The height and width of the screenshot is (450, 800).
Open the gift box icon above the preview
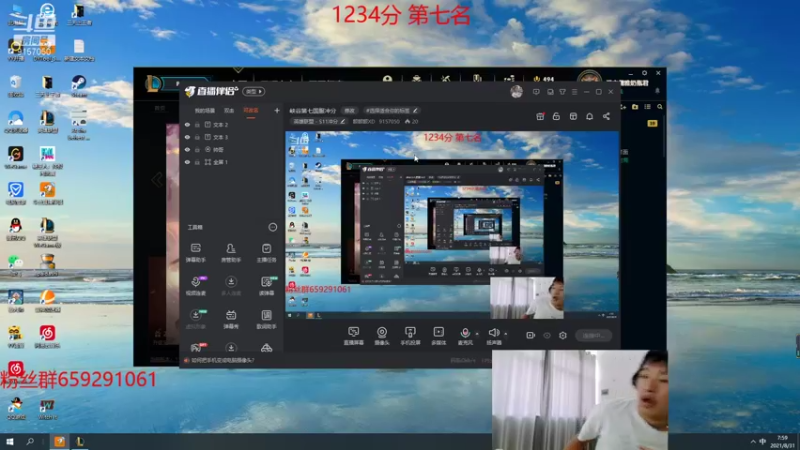540,116
